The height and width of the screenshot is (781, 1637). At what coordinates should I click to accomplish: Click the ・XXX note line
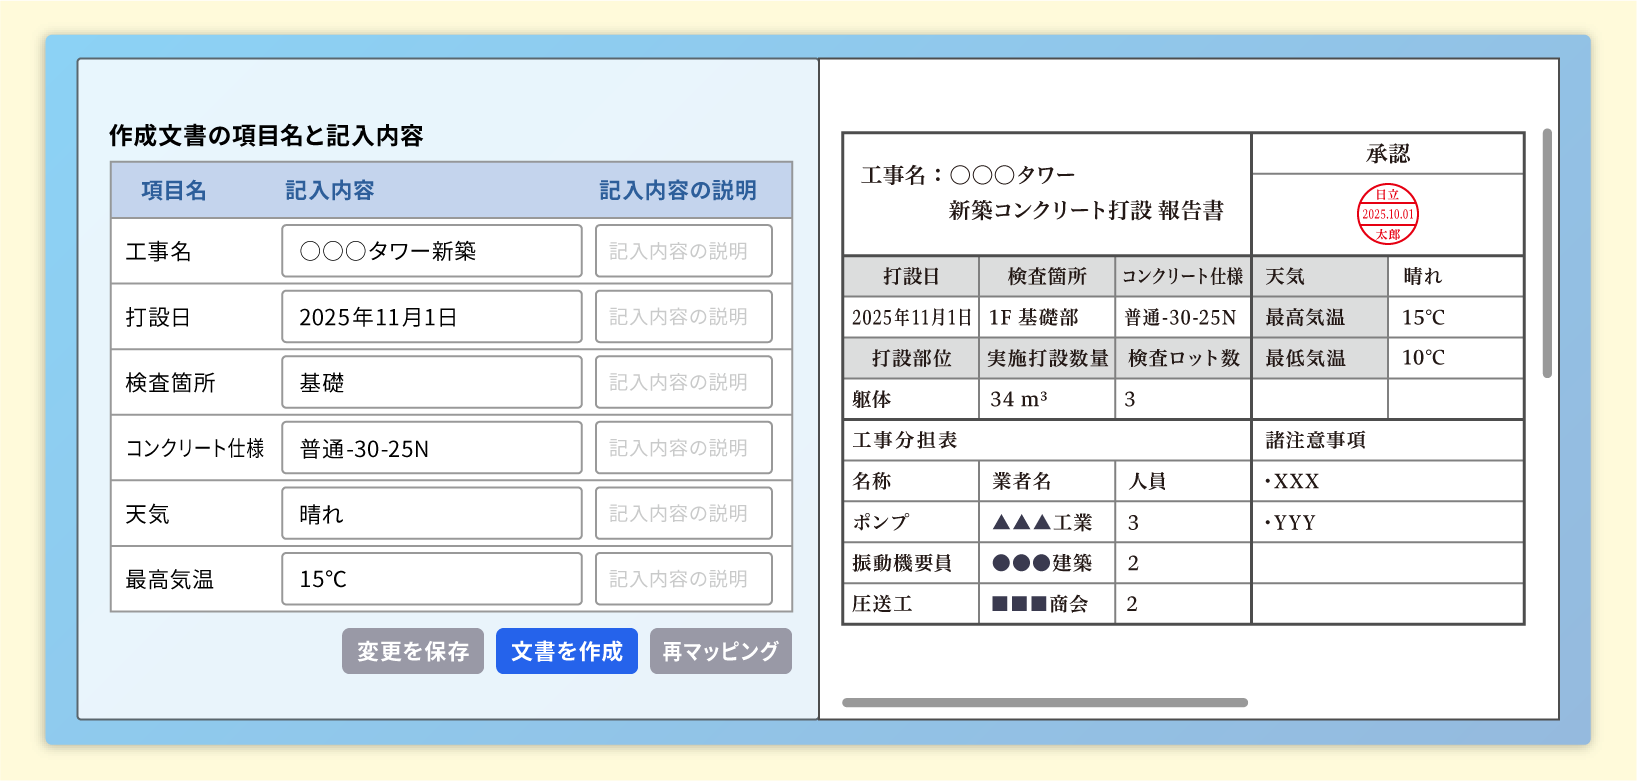click(x=1291, y=481)
